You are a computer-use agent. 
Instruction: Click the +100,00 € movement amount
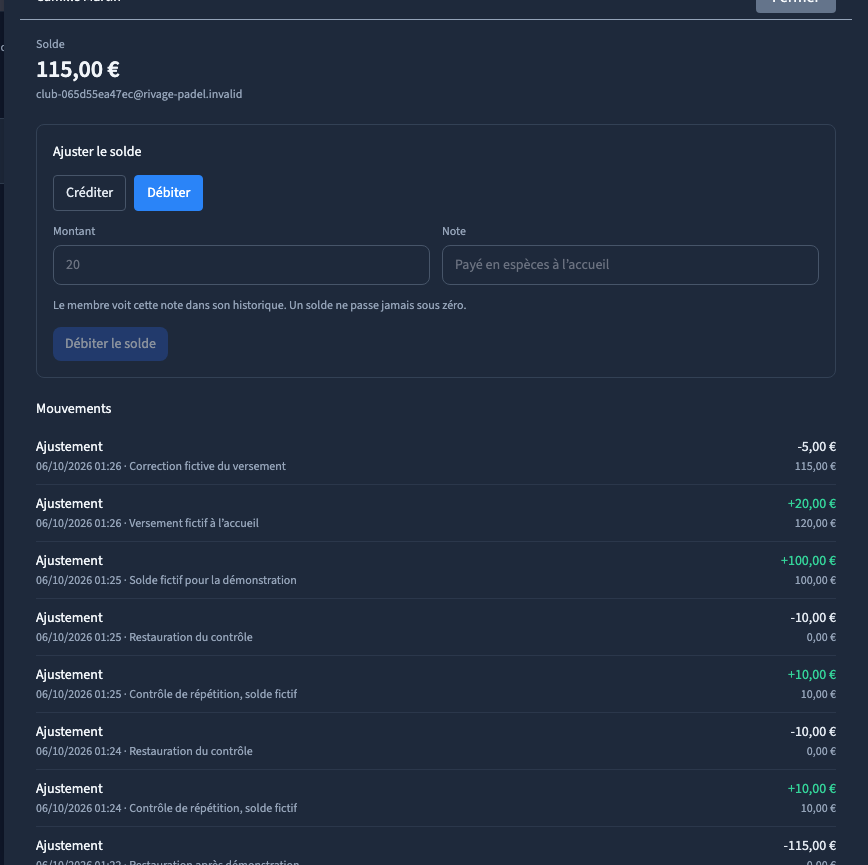[808, 561]
